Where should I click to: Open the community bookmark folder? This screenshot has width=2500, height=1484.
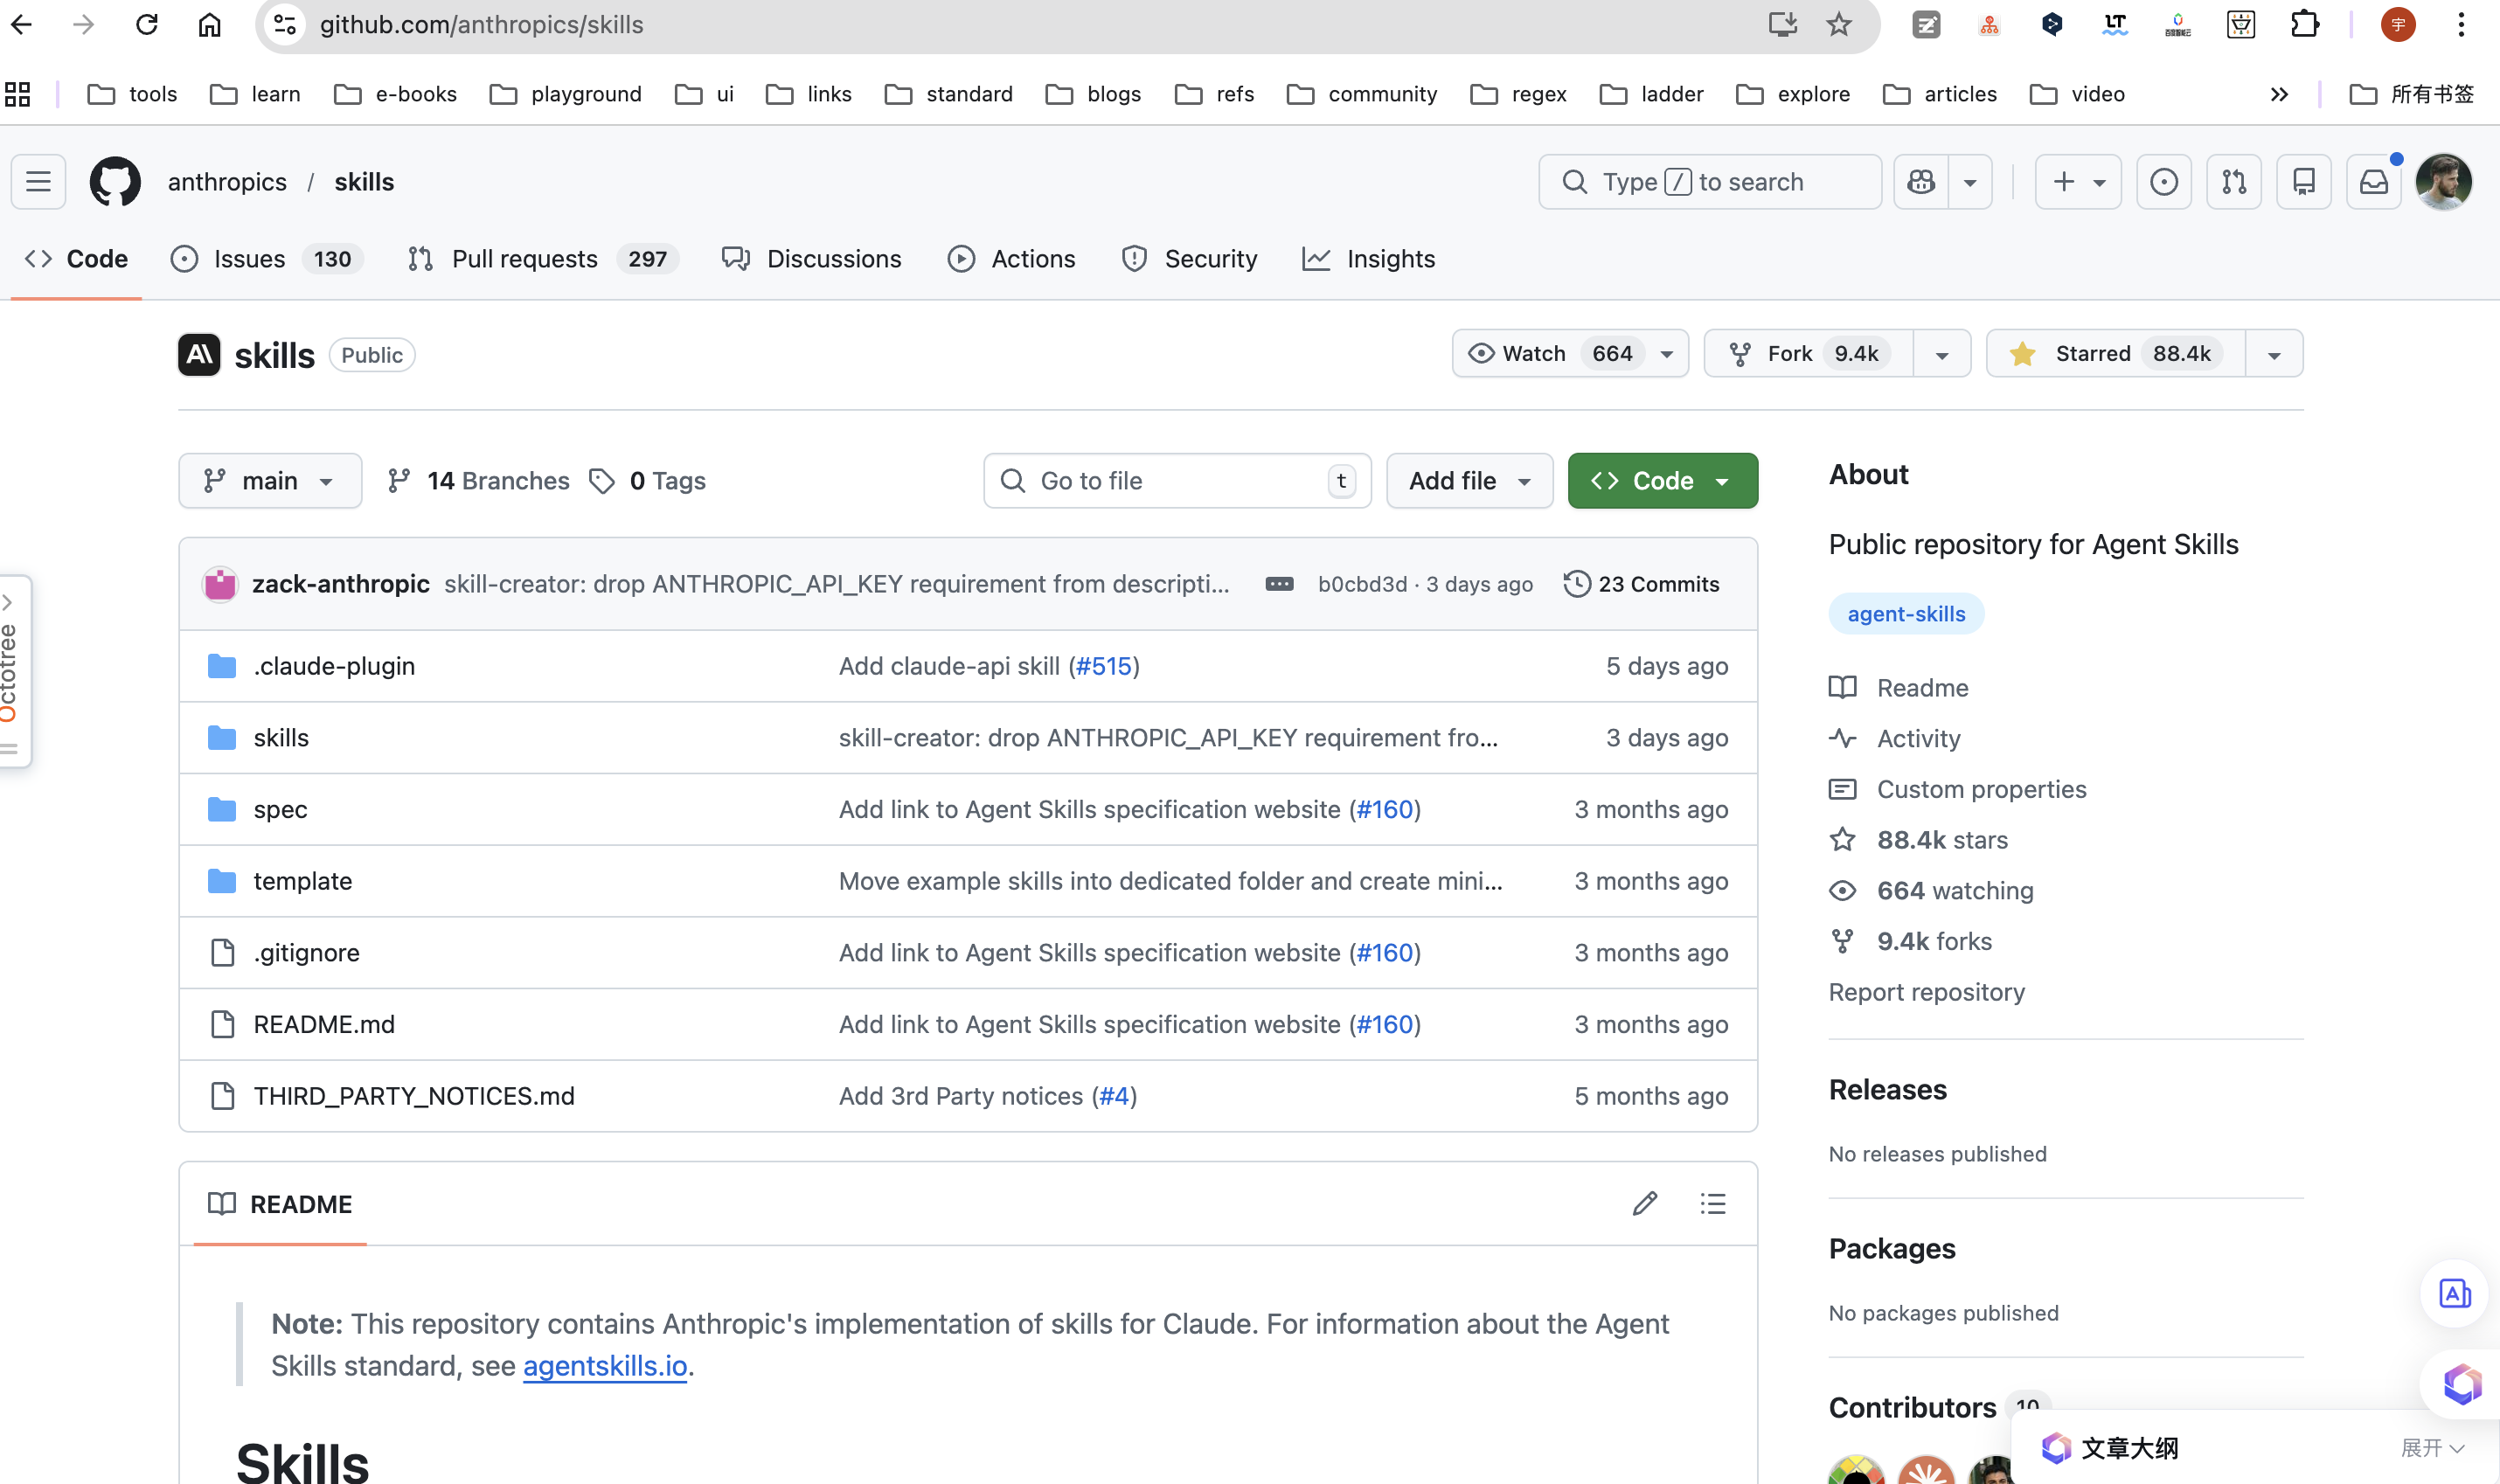click(x=1362, y=94)
